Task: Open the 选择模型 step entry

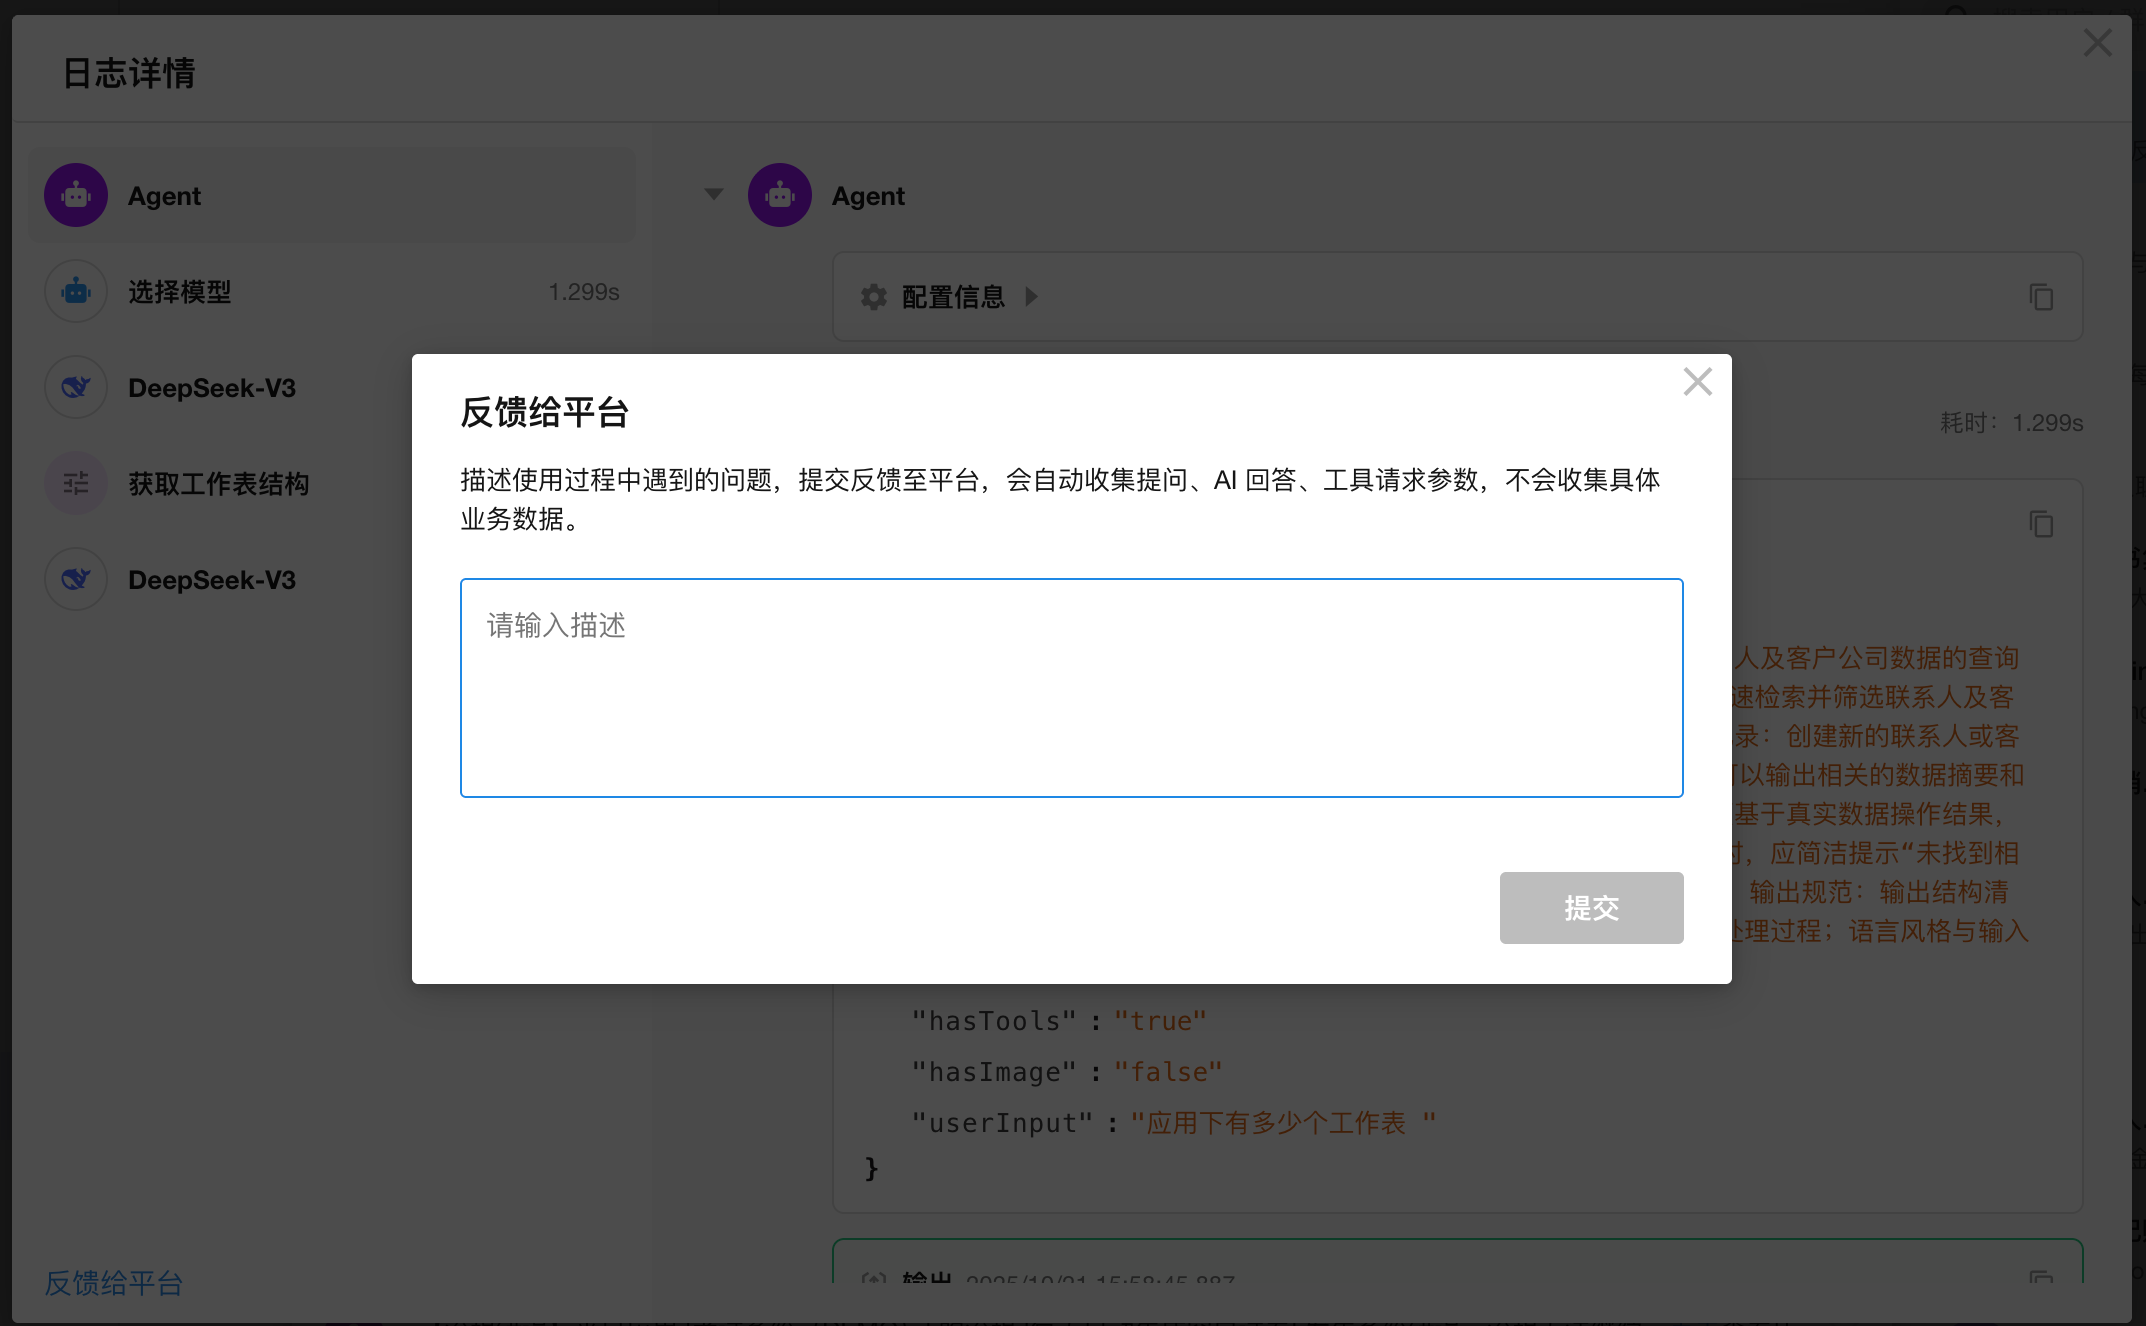Action: point(180,292)
